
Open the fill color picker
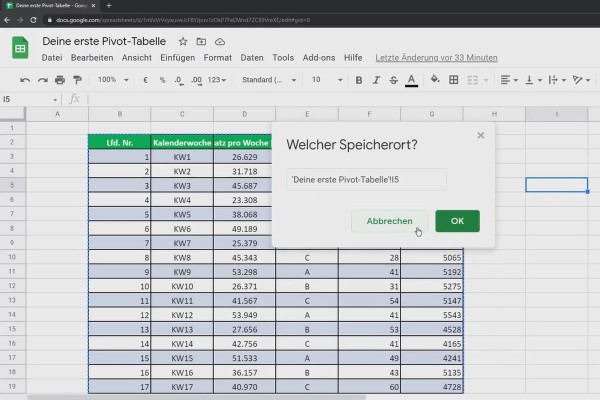click(435, 80)
